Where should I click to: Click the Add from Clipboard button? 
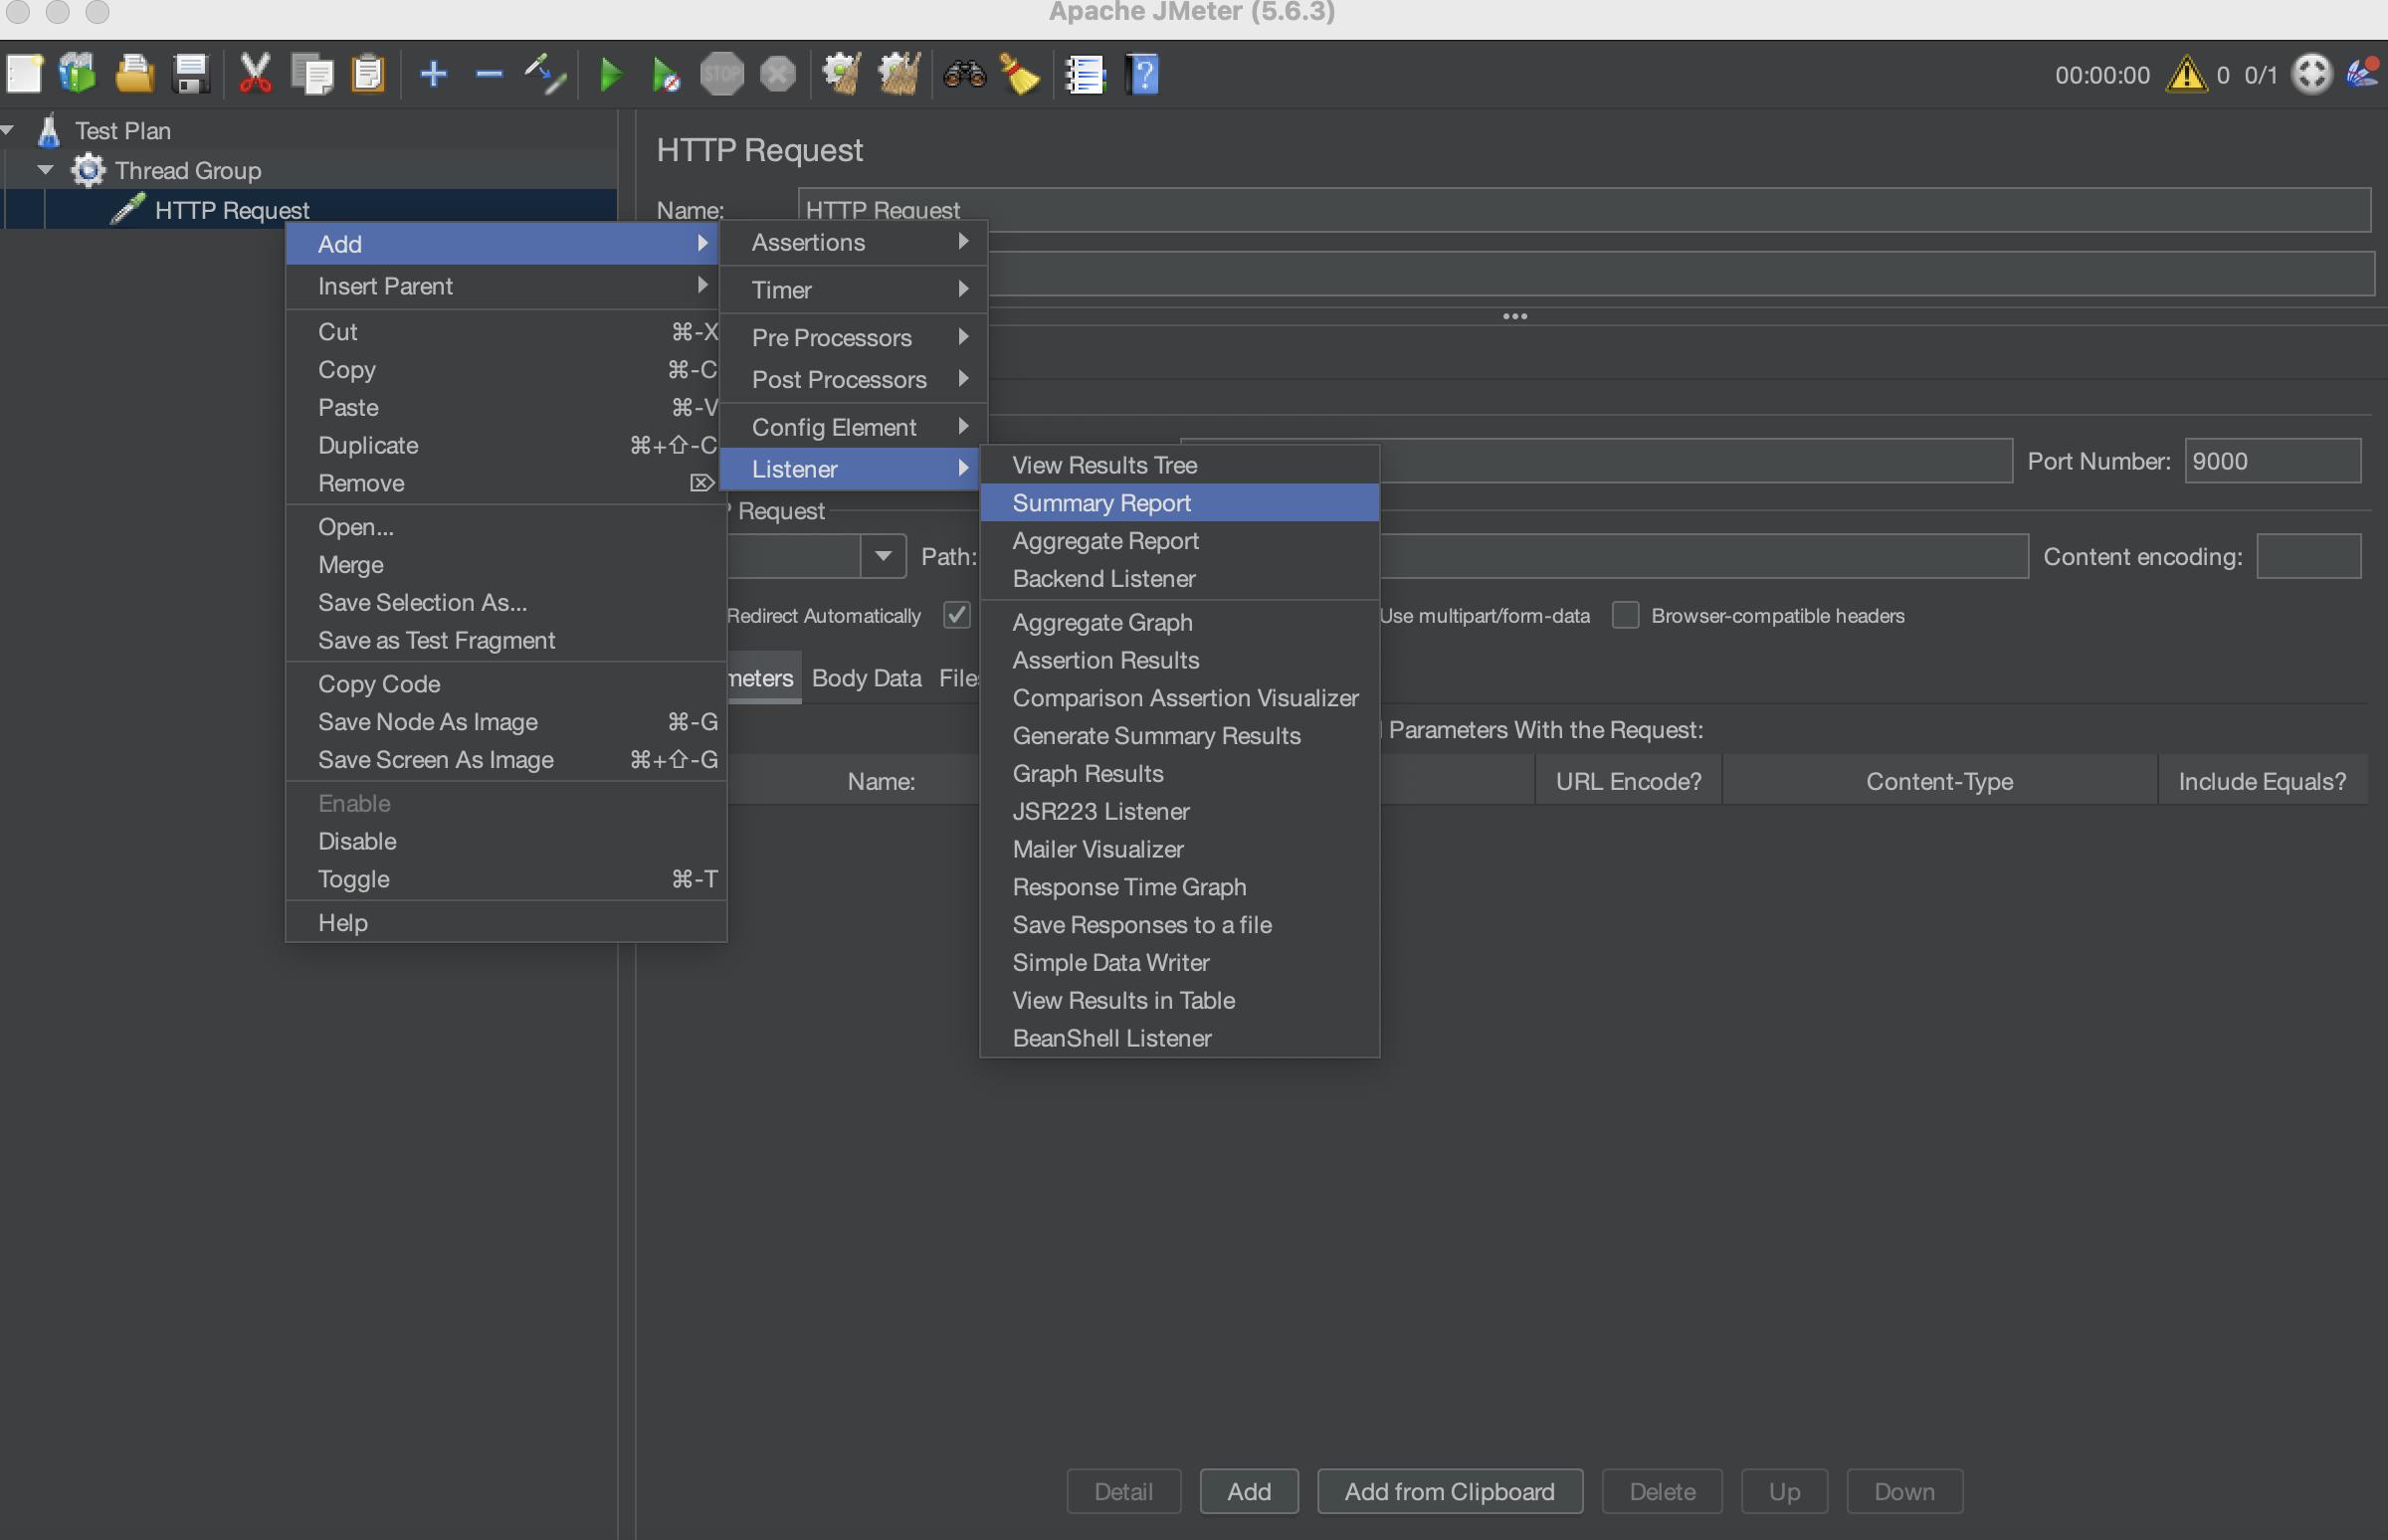(x=1448, y=1491)
